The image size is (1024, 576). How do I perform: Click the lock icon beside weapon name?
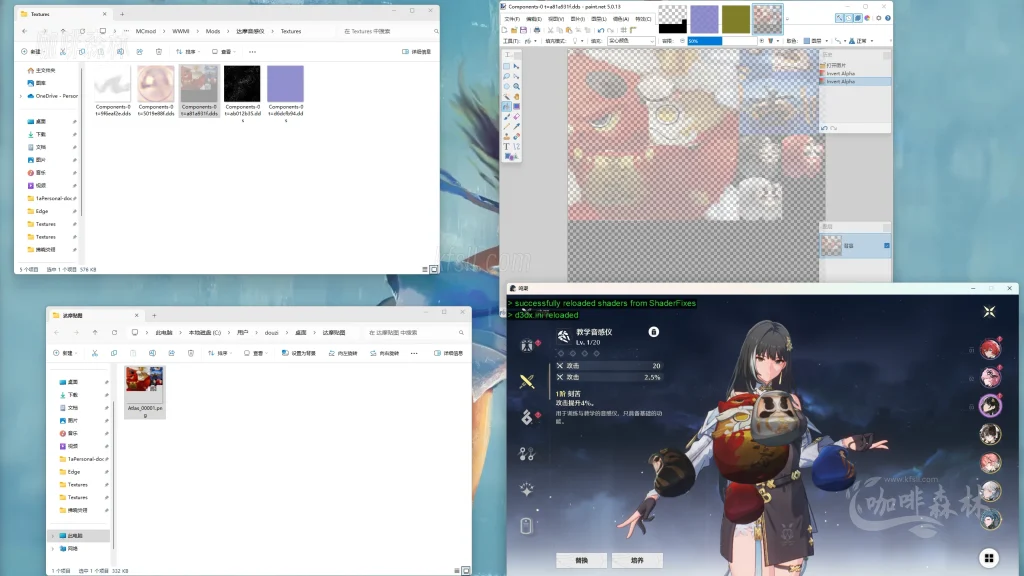[653, 331]
